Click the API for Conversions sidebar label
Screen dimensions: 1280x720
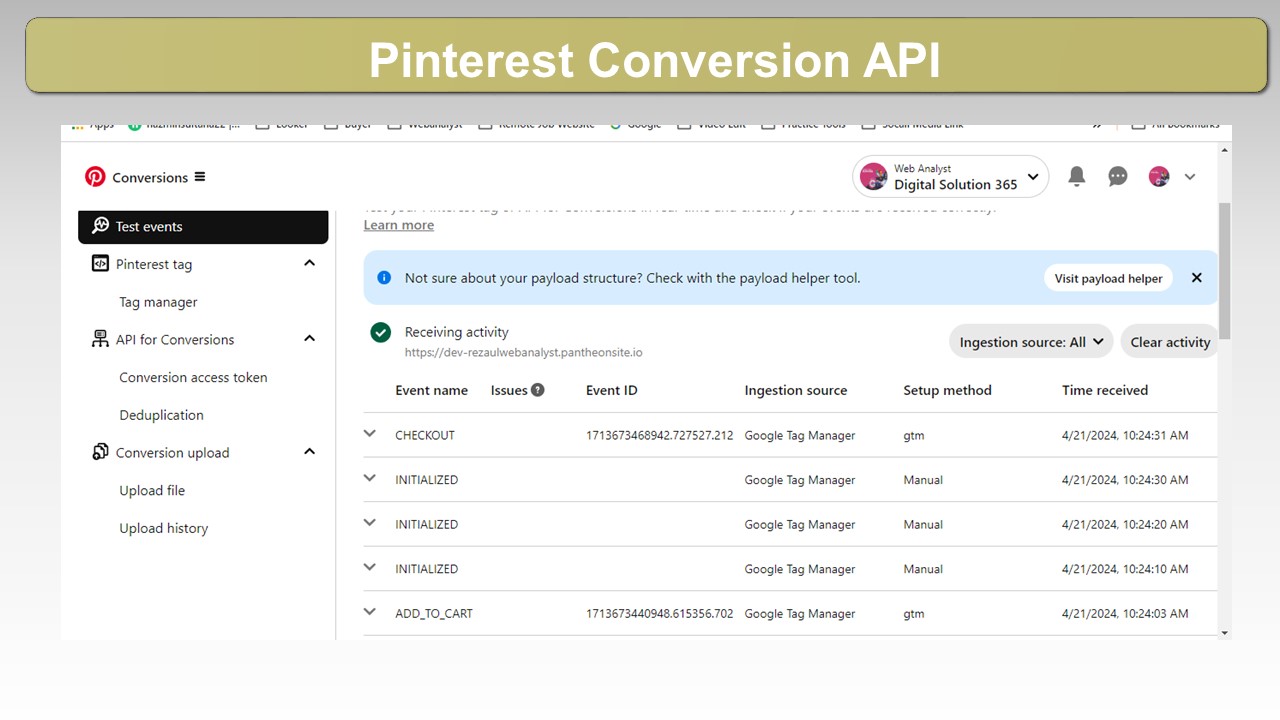coord(175,339)
